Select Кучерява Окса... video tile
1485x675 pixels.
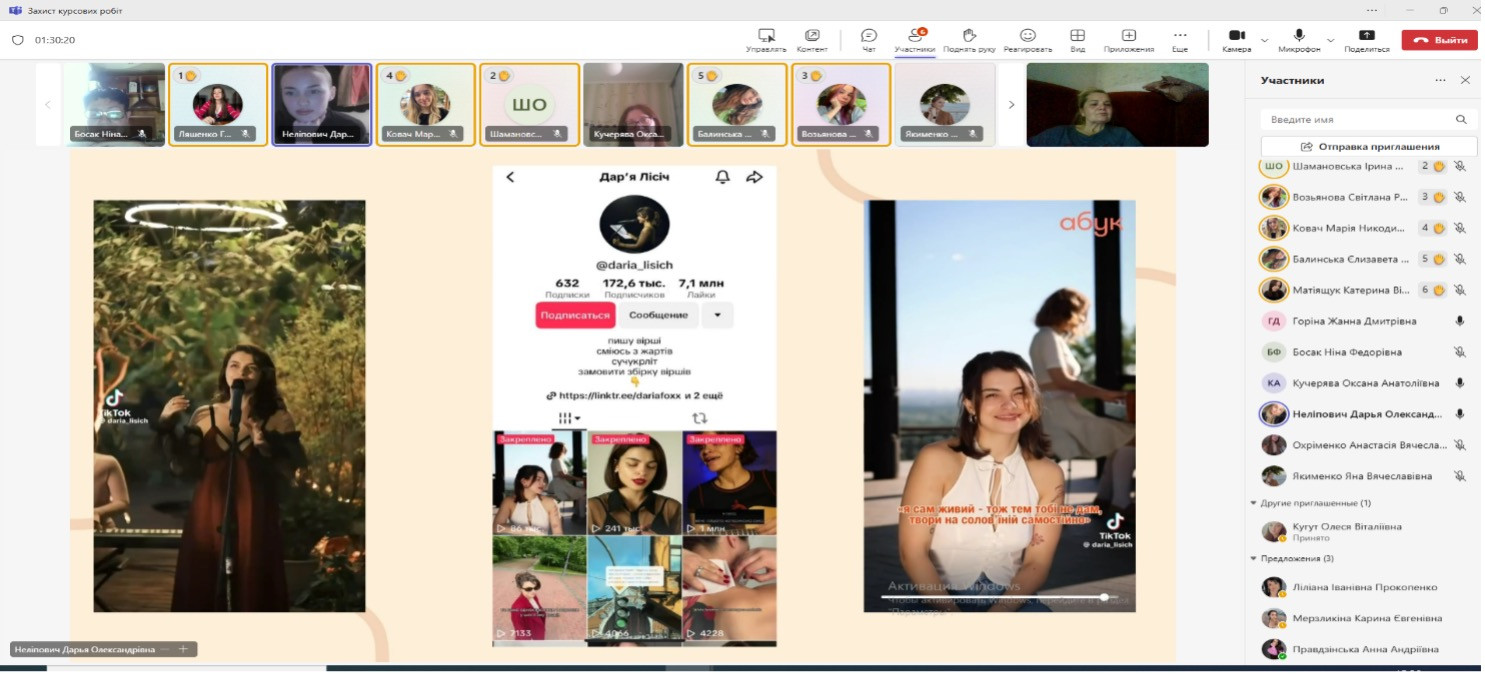click(x=634, y=105)
